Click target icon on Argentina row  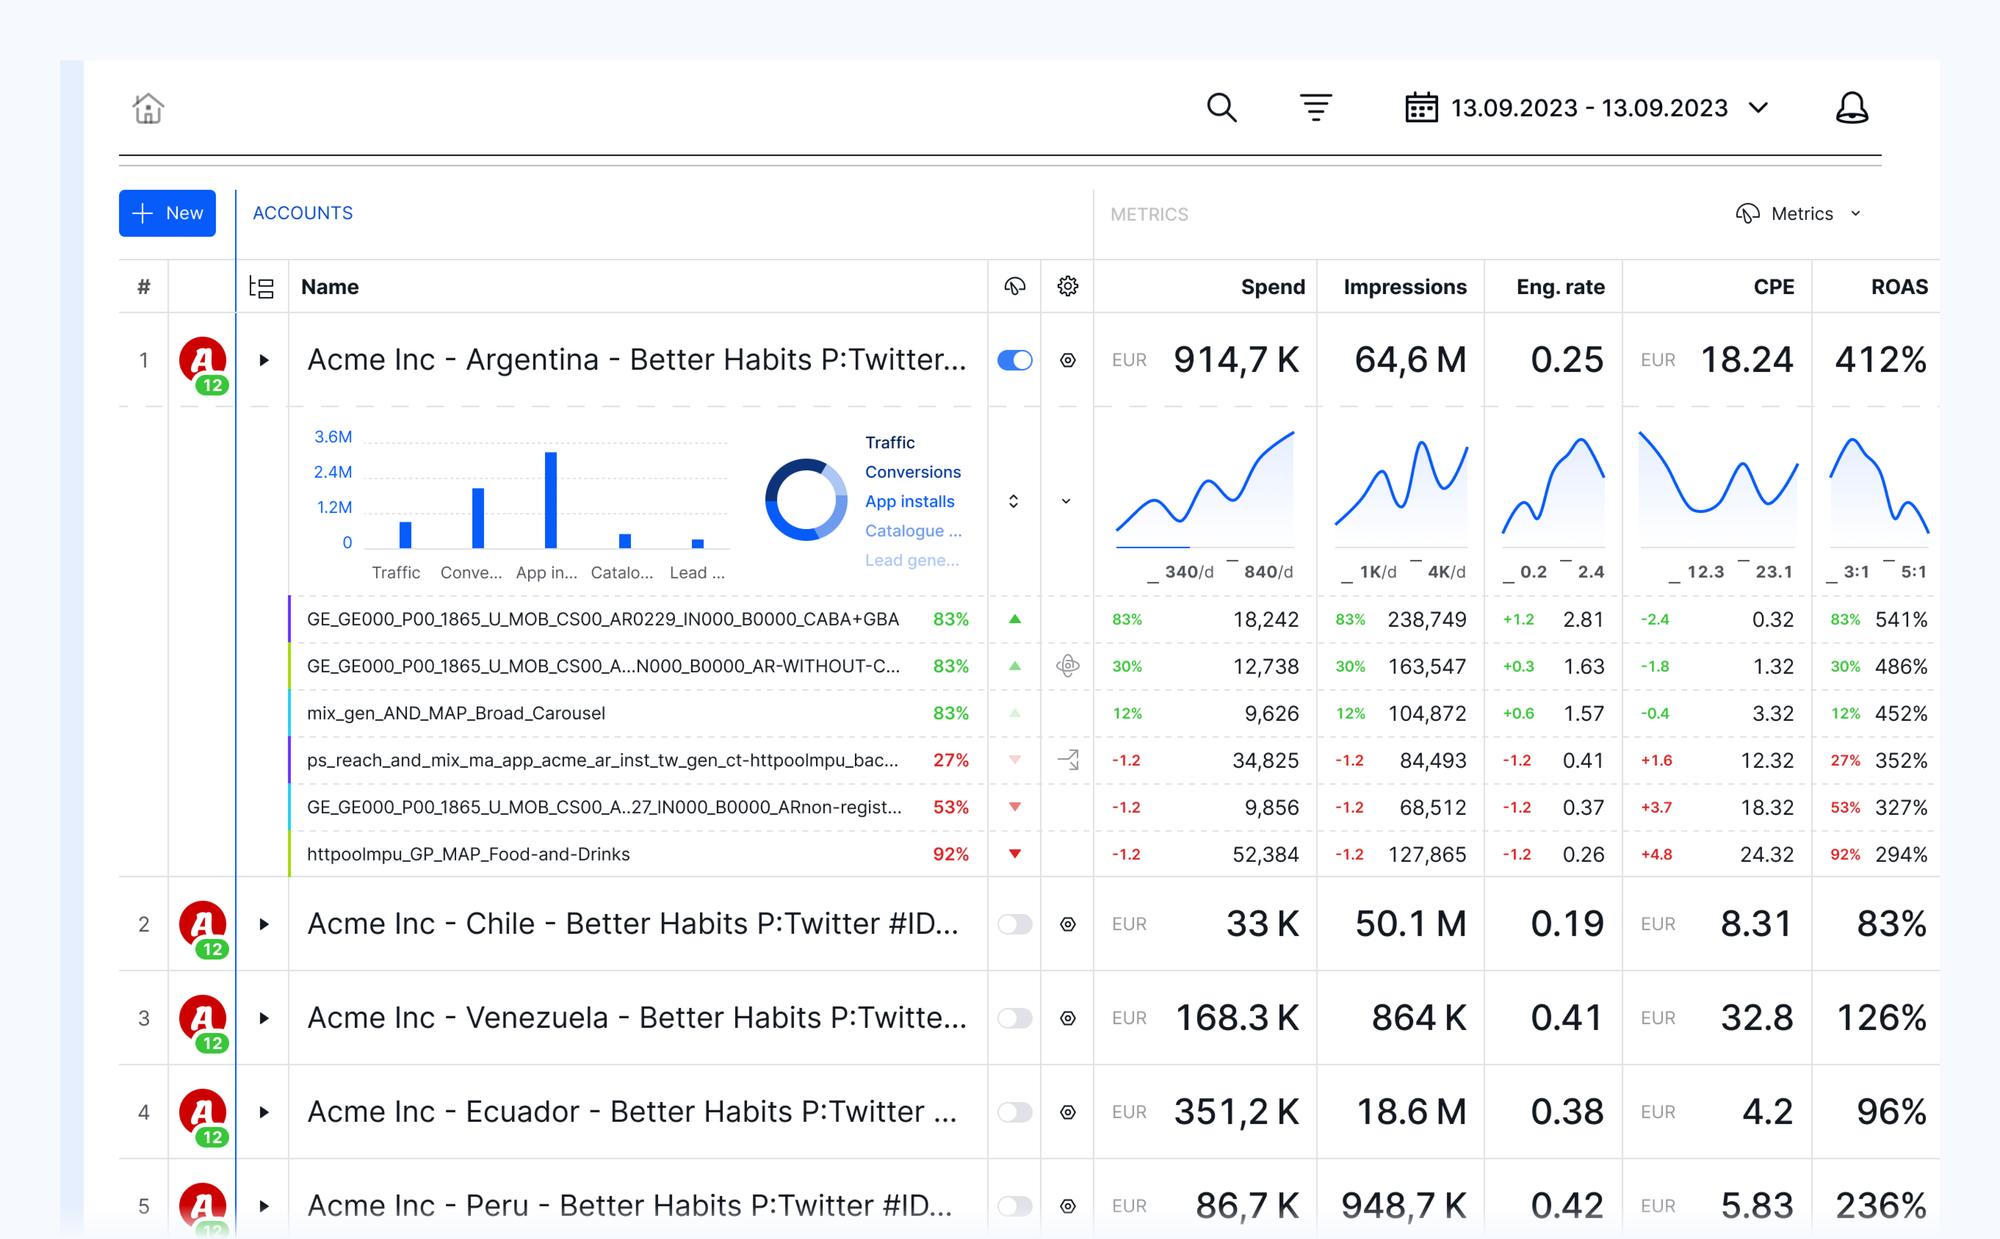pos(1067,360)
